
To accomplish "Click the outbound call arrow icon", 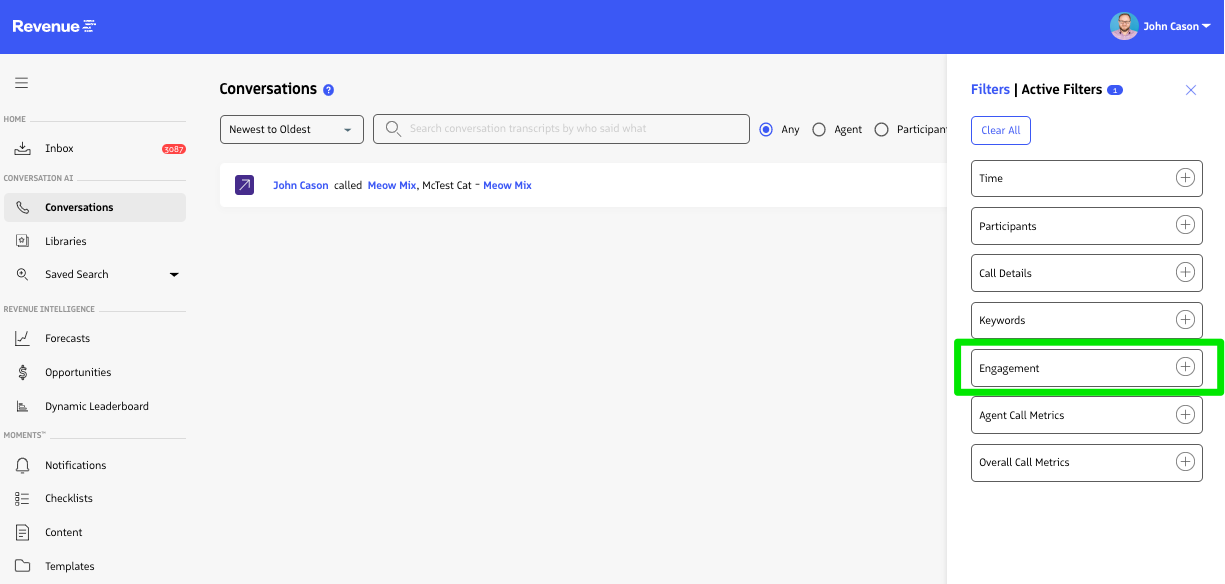I will click(245, 185).
